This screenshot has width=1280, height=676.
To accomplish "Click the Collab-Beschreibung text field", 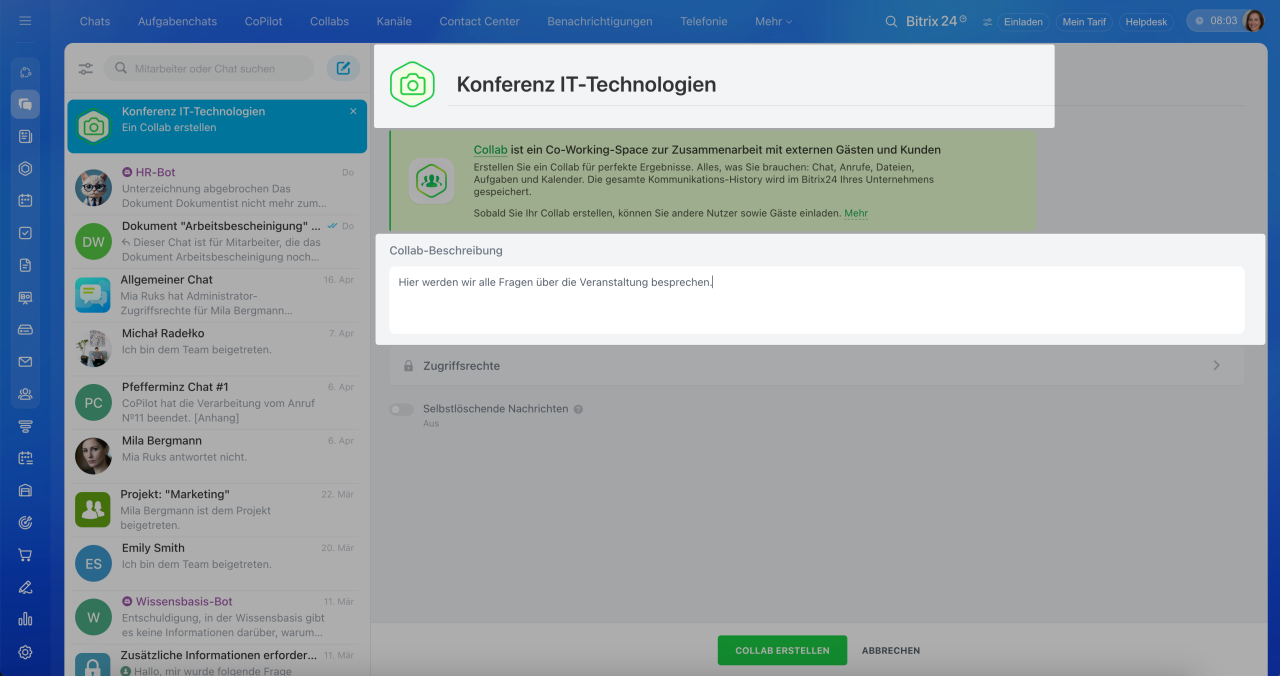I will [816, 299].
